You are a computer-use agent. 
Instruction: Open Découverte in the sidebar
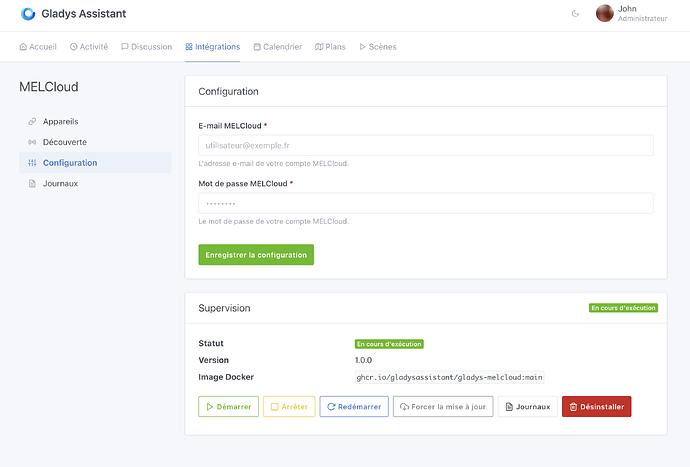pyautogui.click(x=95, y=142)
